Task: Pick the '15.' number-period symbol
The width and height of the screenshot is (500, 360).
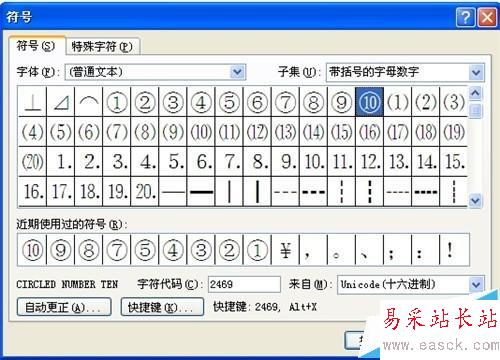Action: (x=453, y=162)
